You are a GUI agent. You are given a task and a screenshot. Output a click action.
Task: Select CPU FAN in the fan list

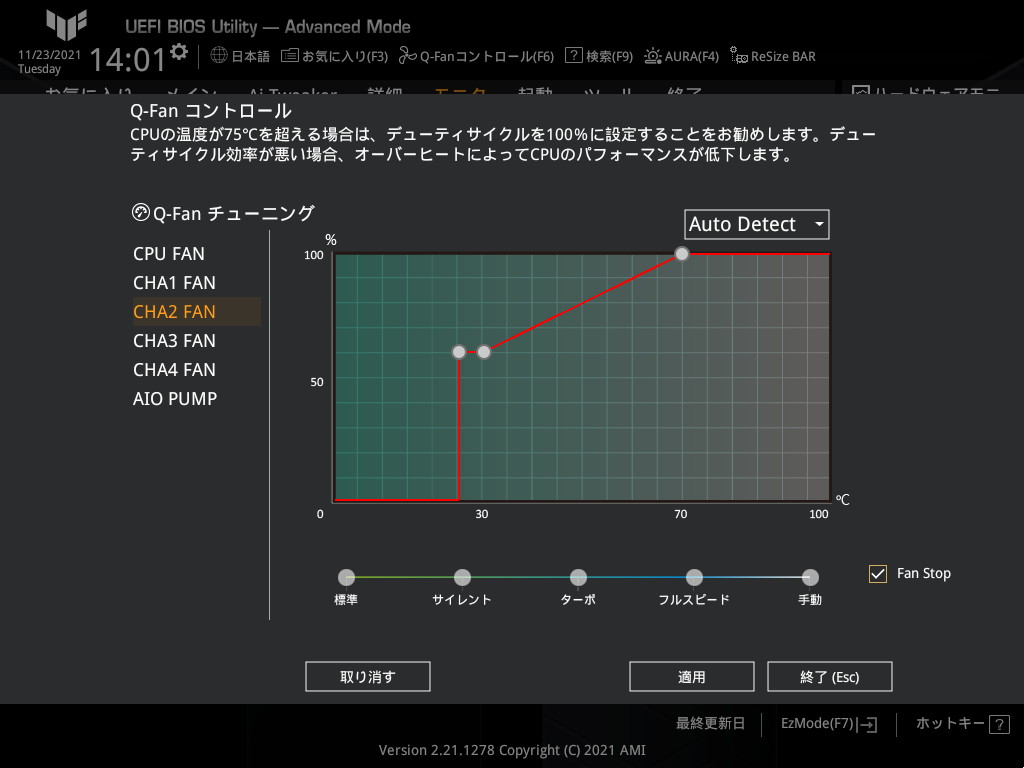(196, 253)
